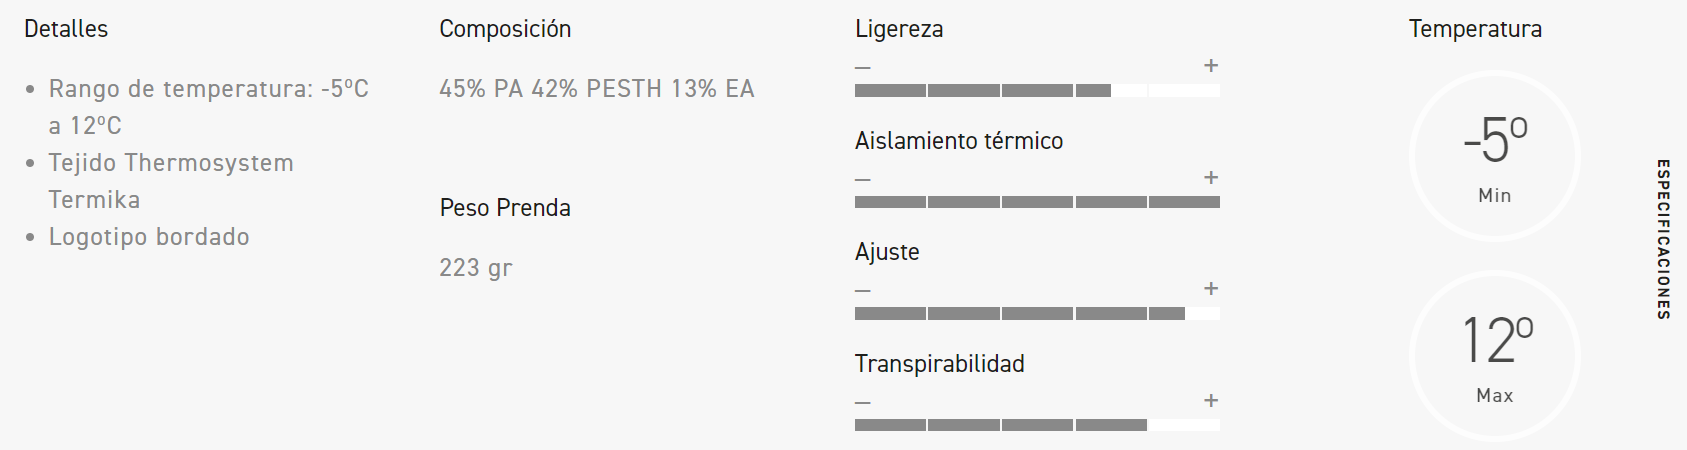
Task: Click the -5° Min temperature circle
Action: click(x=1495, y=156)
